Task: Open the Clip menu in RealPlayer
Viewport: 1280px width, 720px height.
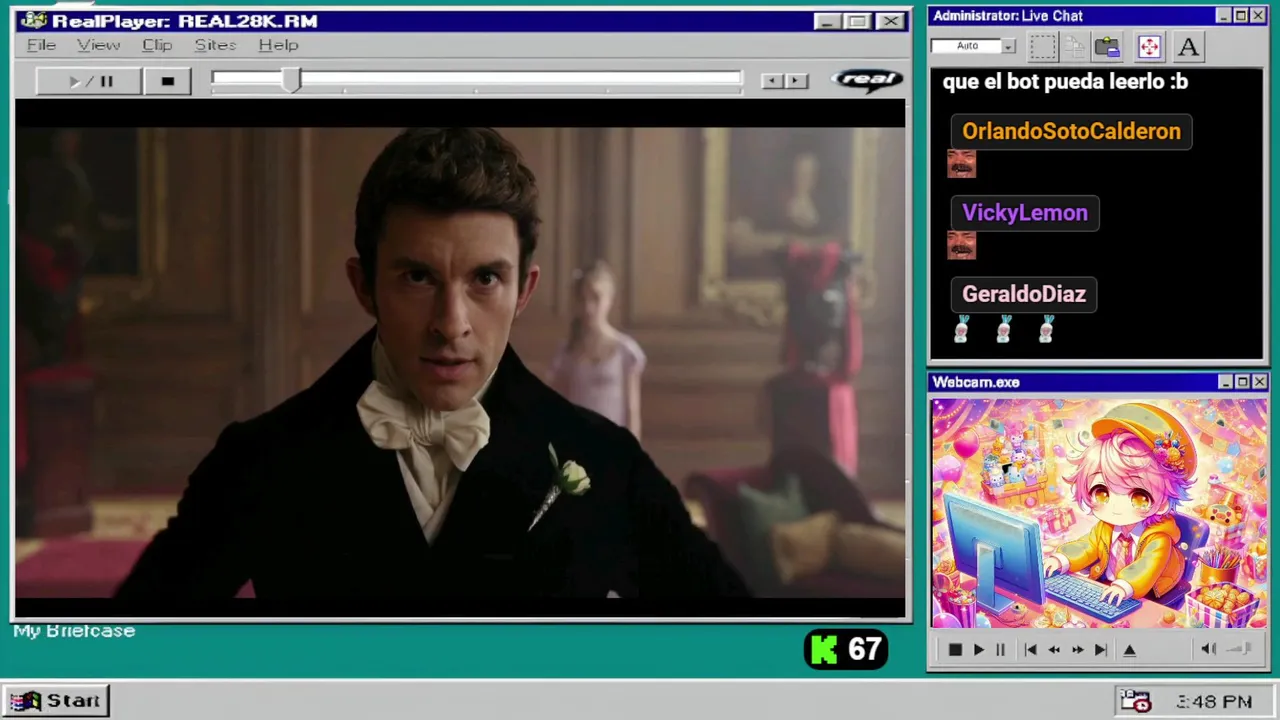Action: [157, 45]
